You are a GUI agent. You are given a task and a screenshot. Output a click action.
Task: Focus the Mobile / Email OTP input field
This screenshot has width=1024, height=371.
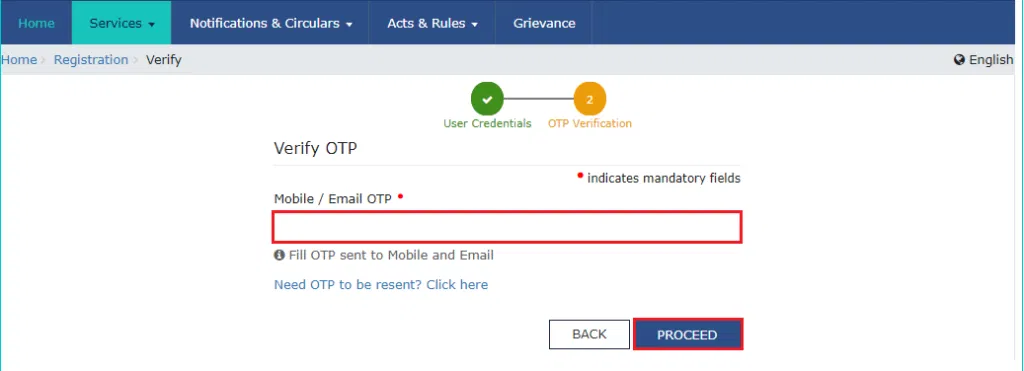point(507,227)
